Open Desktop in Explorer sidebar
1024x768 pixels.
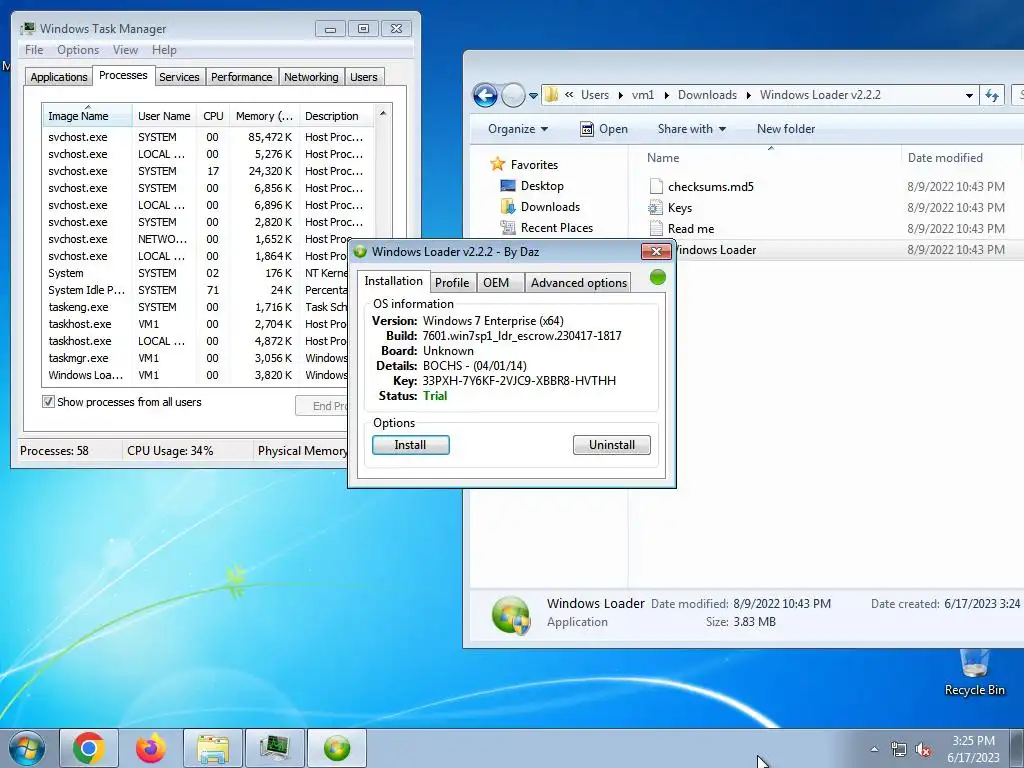coord(541,185)
